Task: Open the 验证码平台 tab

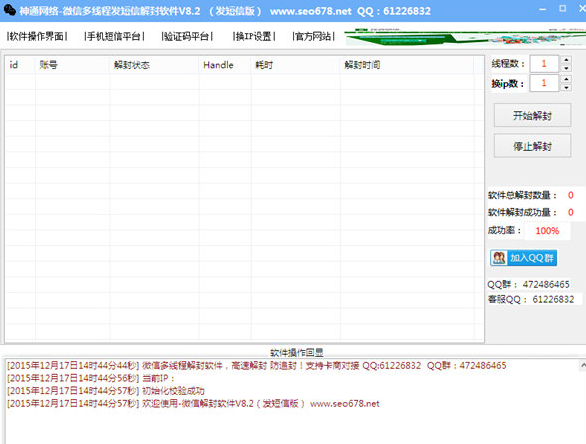Action: (x=187, y=36)
